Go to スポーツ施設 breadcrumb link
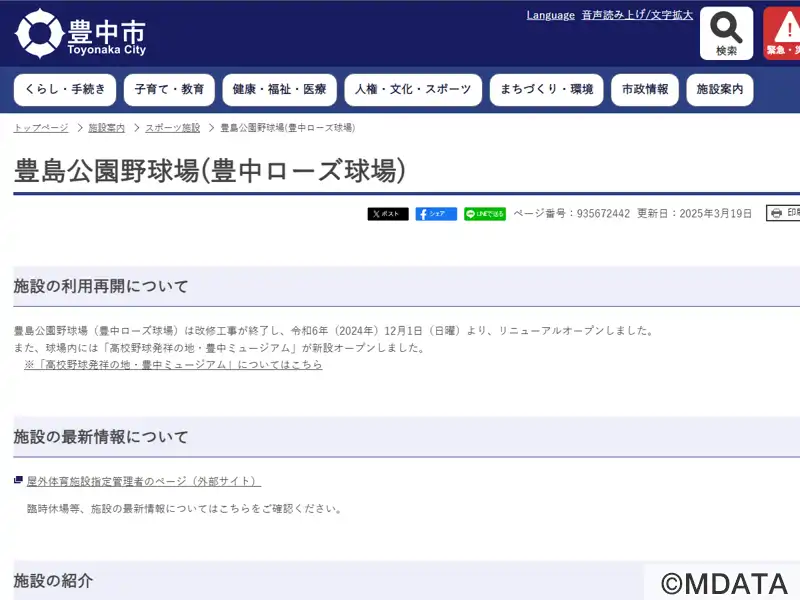This screenshot has height=600, width=800. [x=172, y=128]
